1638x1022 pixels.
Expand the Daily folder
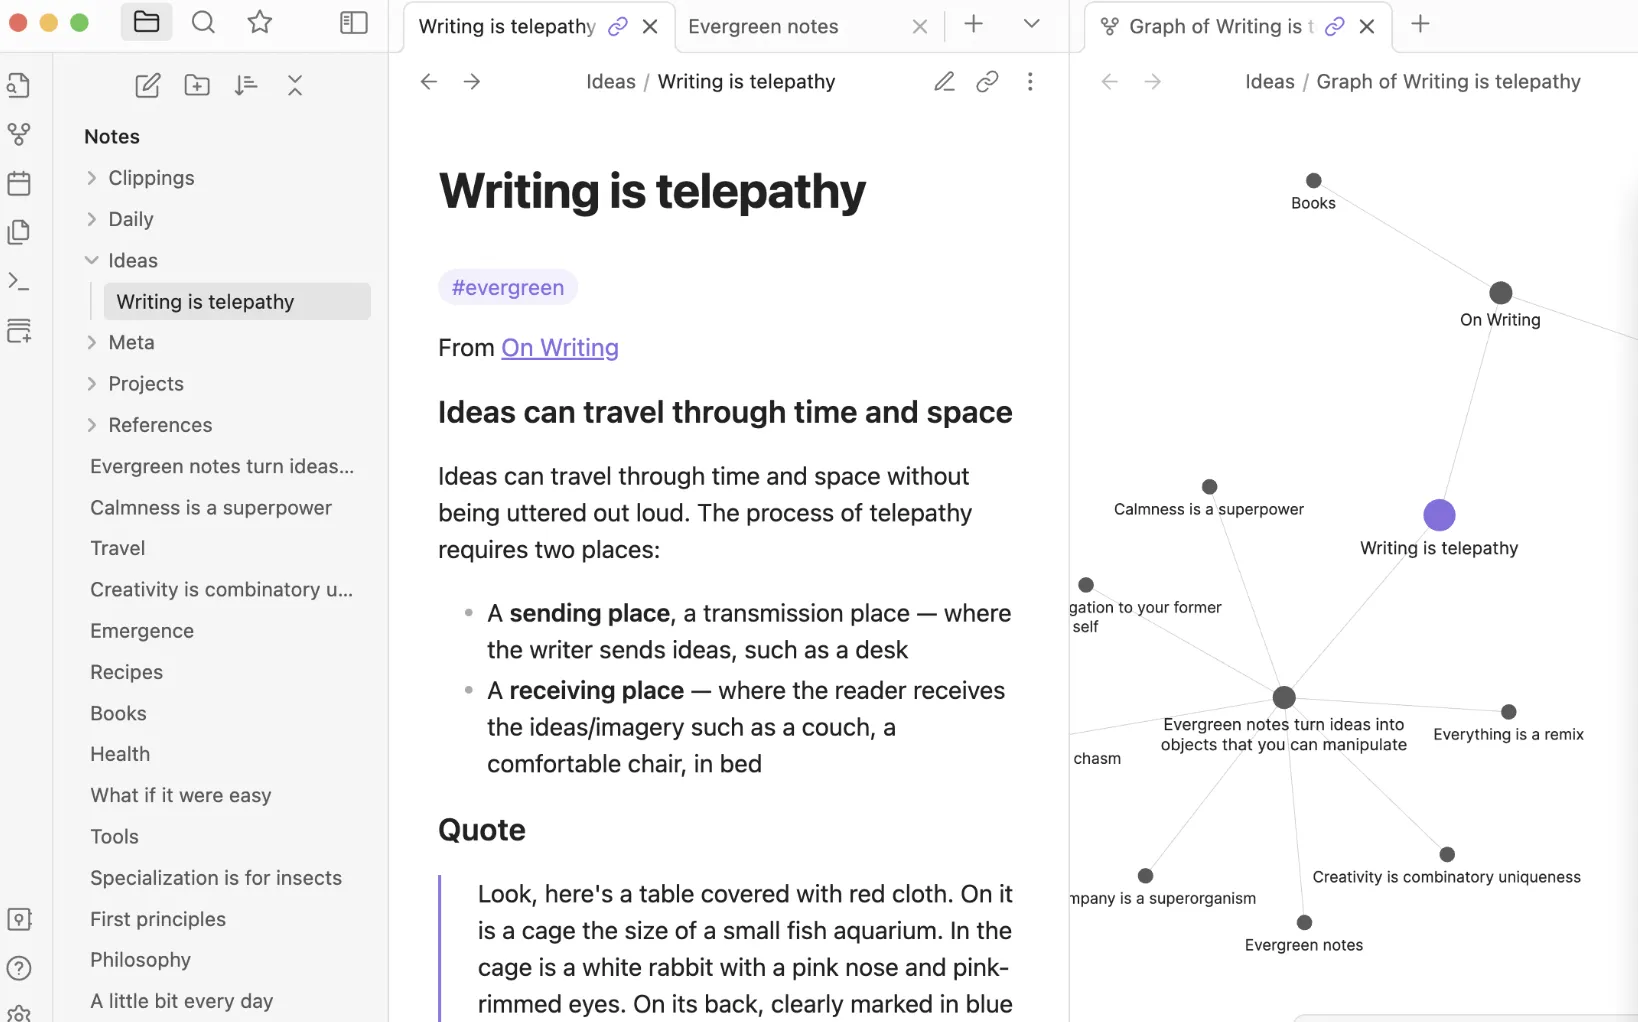(x=92, y=219)
